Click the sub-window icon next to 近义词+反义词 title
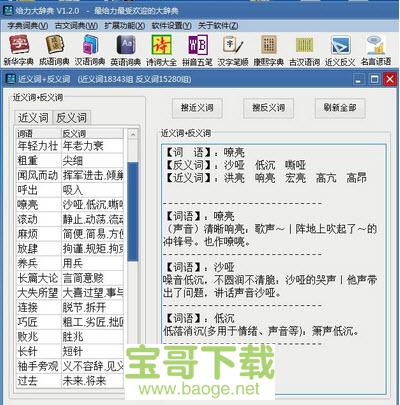400x405 pixels. (11, 79)
